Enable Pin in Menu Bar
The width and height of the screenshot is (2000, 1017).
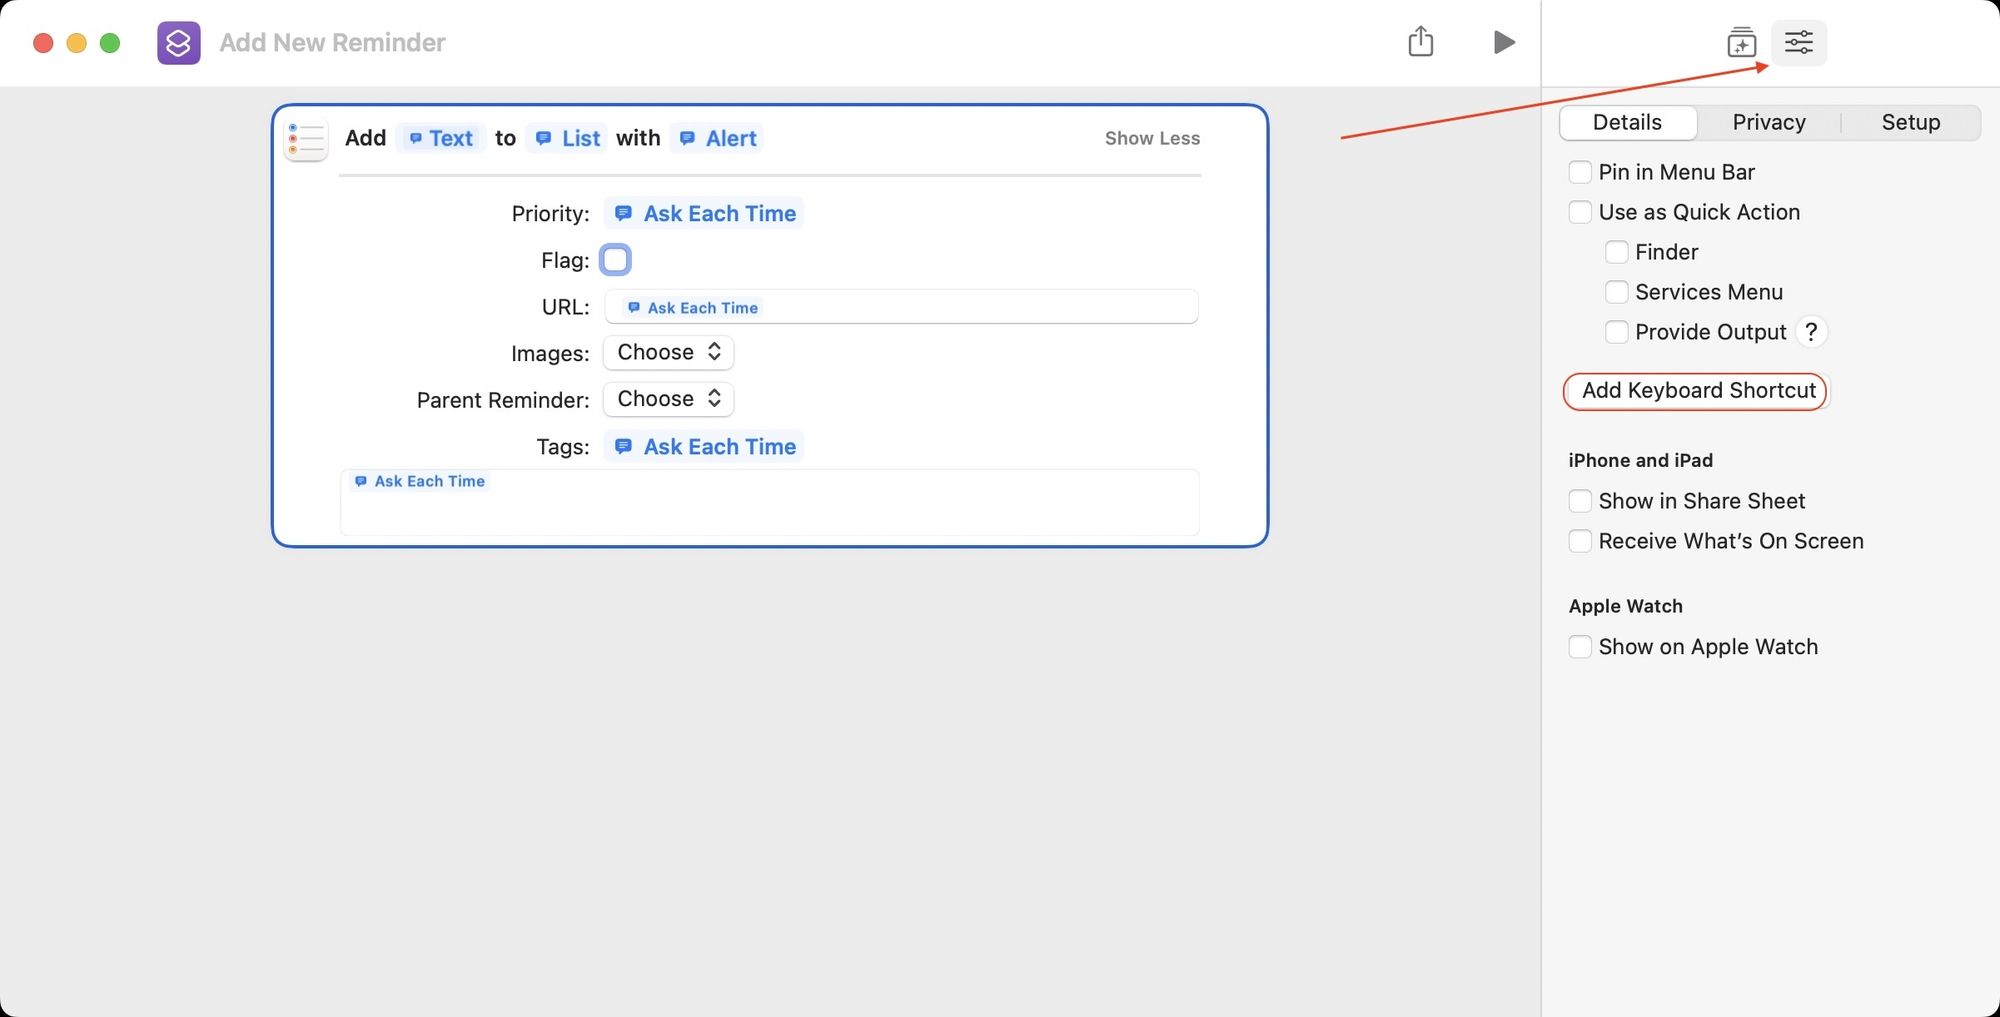[x=1580, y=171]
